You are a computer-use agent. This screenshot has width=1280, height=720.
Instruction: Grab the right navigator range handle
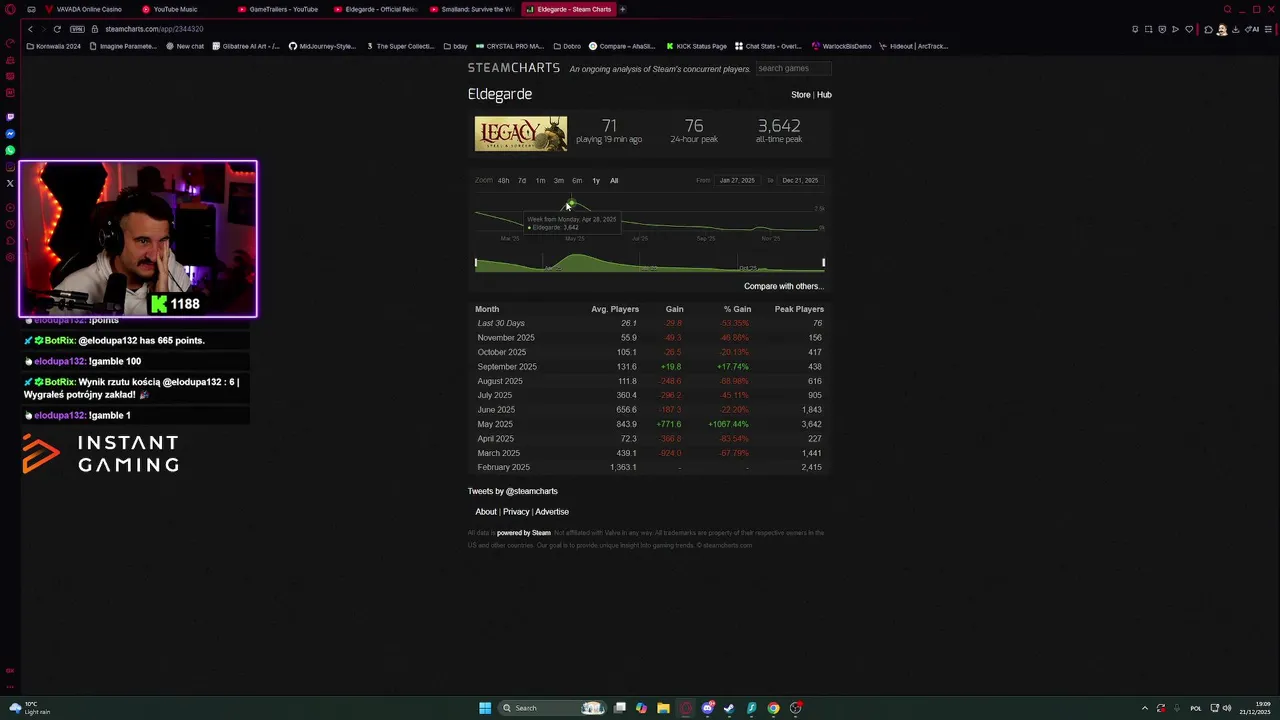823,263
